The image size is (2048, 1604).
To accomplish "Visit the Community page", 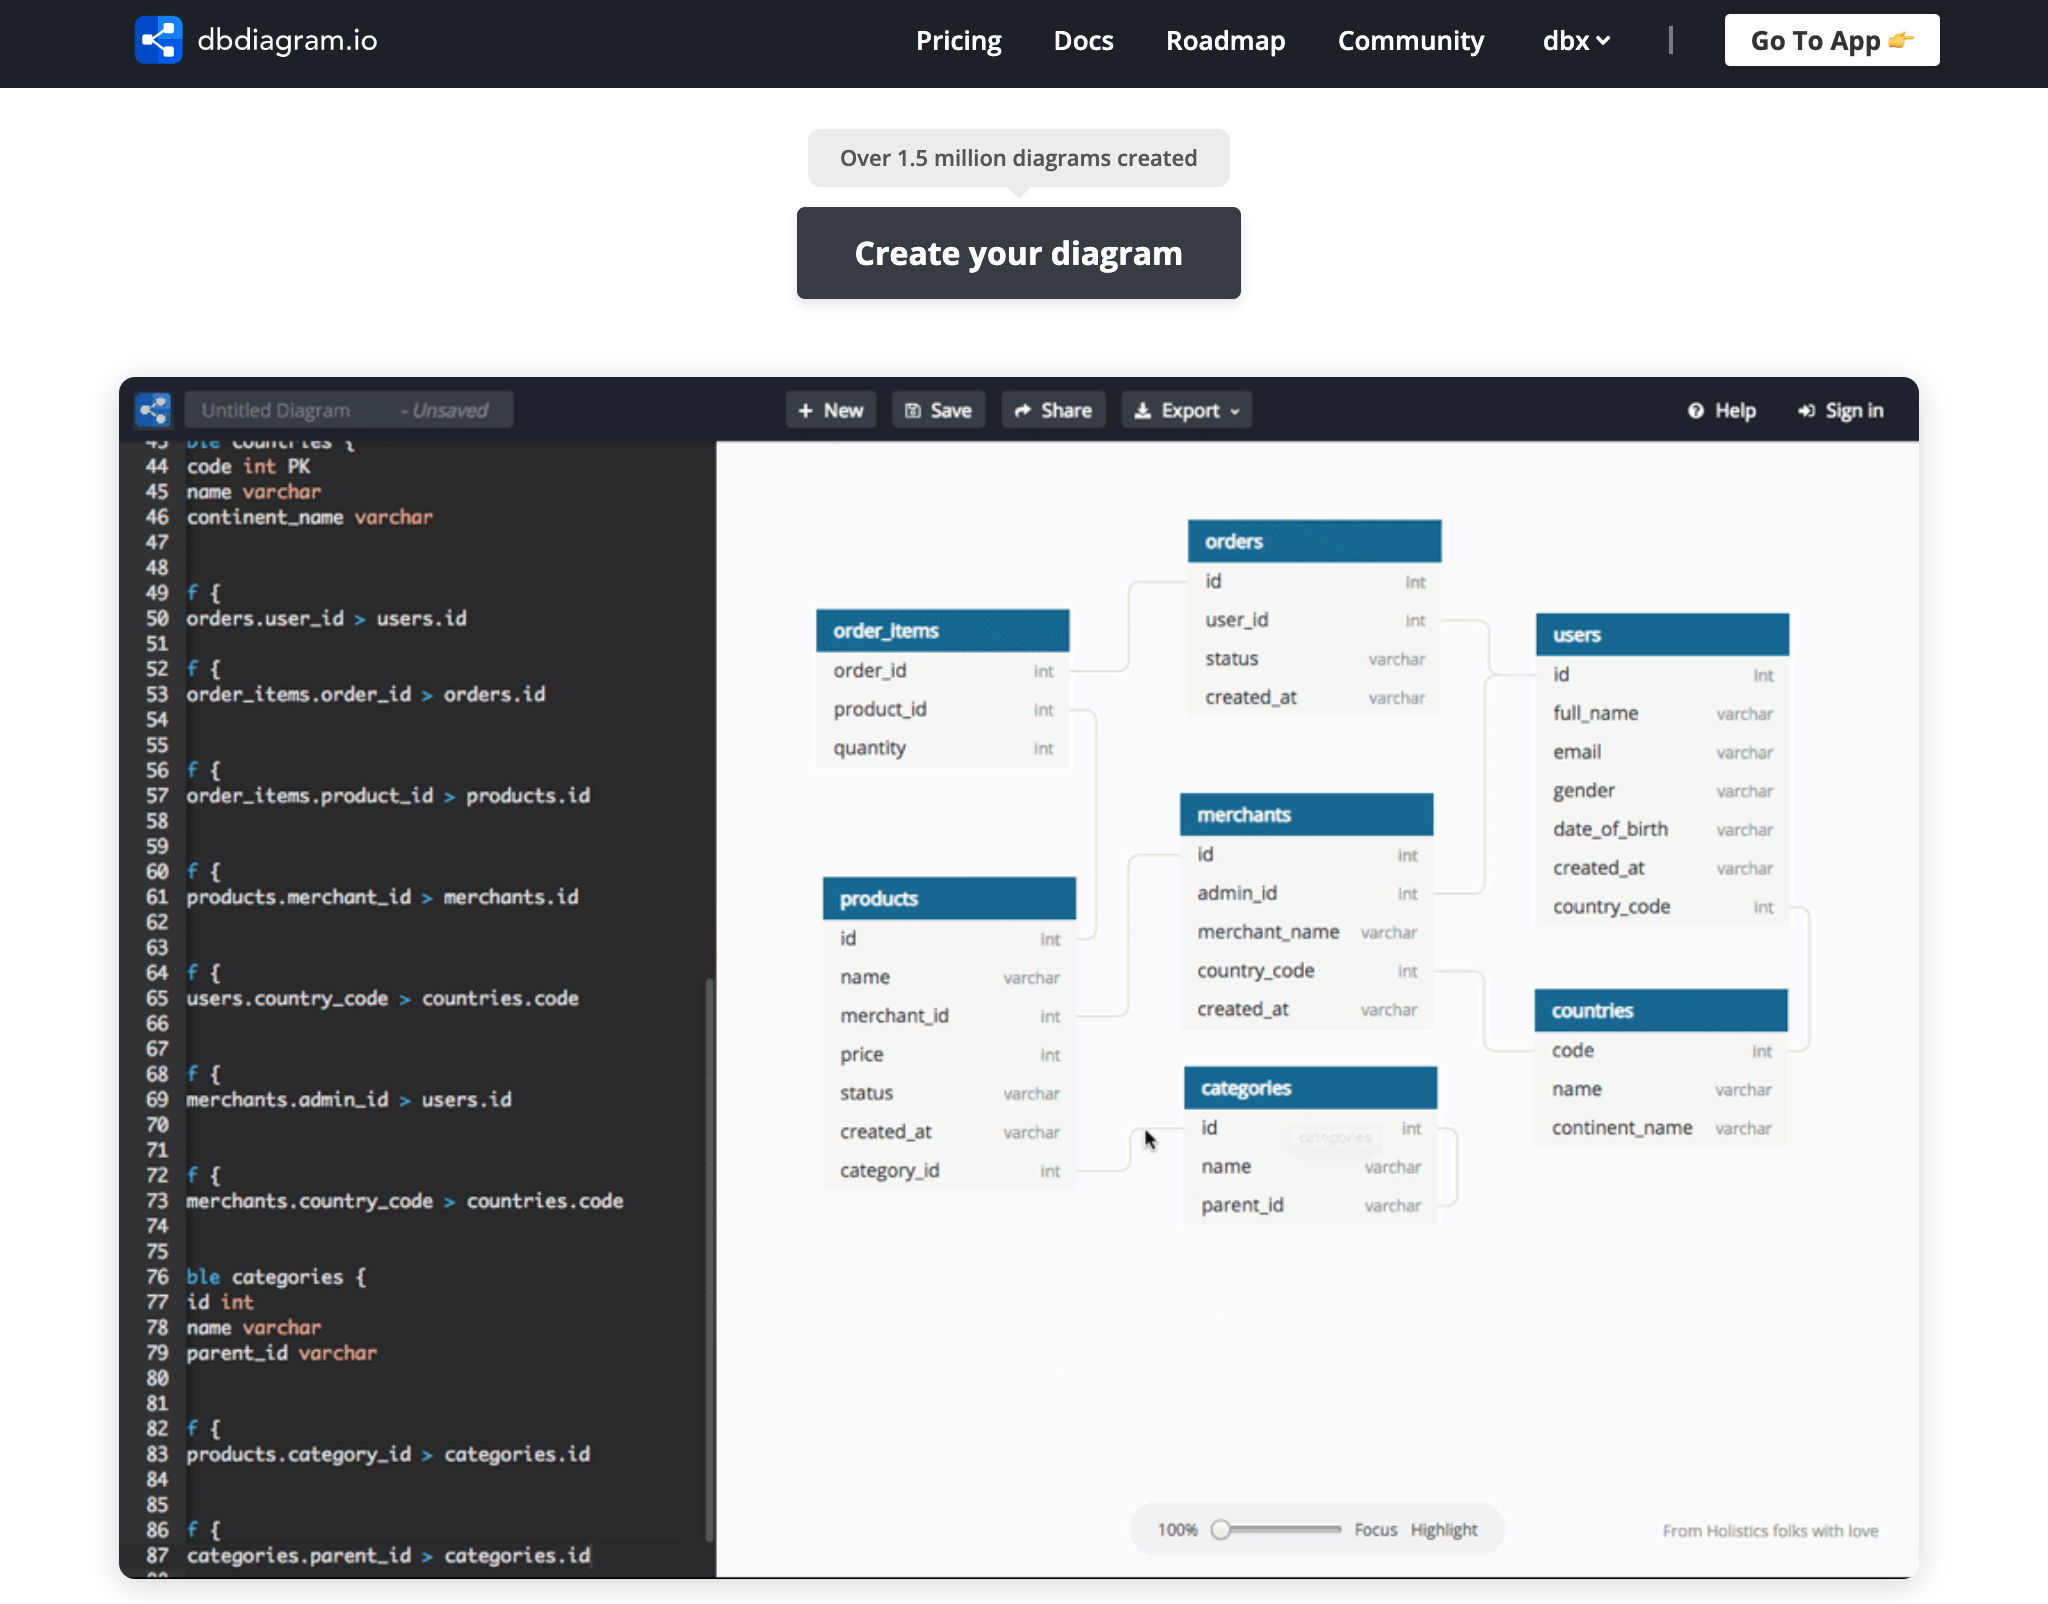I will (x=1410, y=40).
